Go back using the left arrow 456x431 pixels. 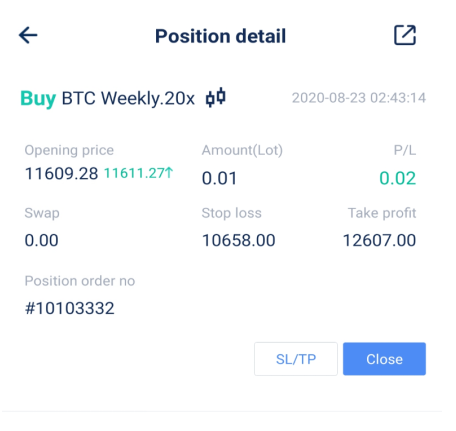(x=28, y=35)
